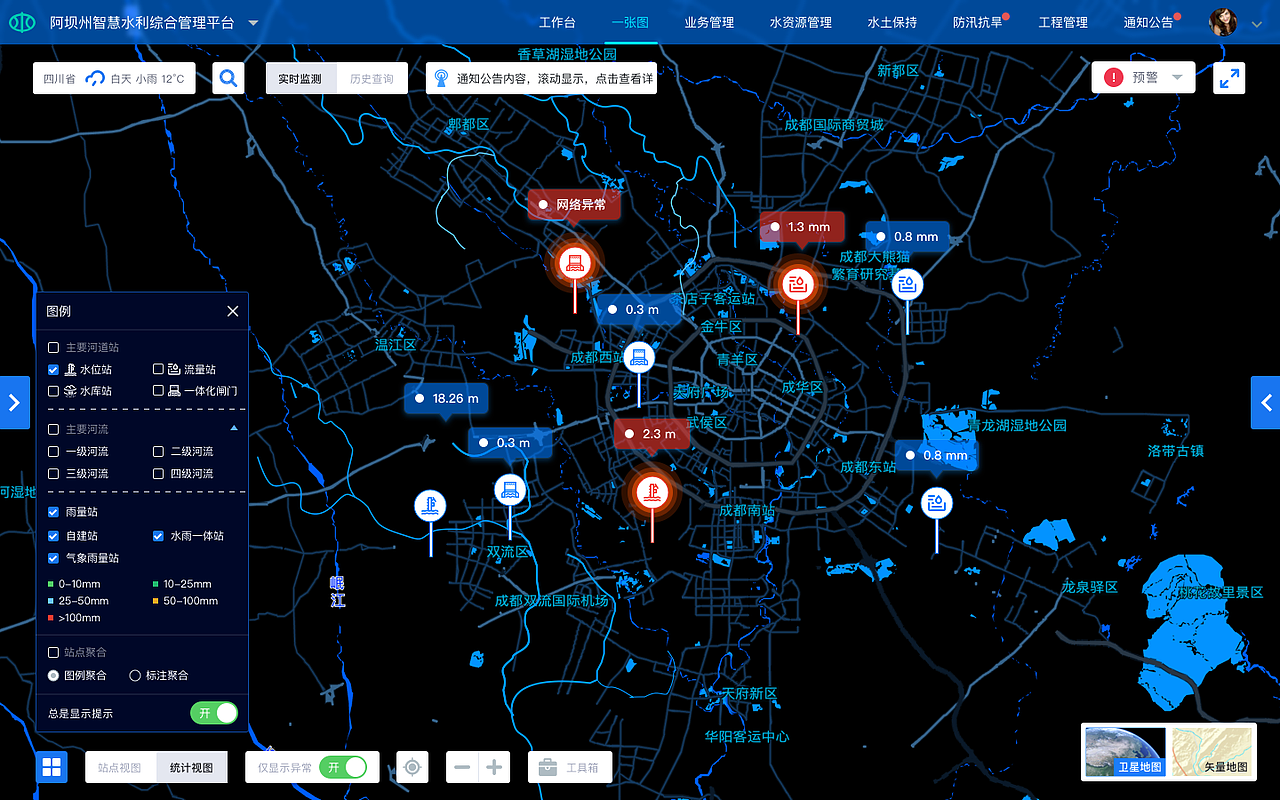
Task: Open the 通知公告 menu
Action: (x=1148, y=22)
